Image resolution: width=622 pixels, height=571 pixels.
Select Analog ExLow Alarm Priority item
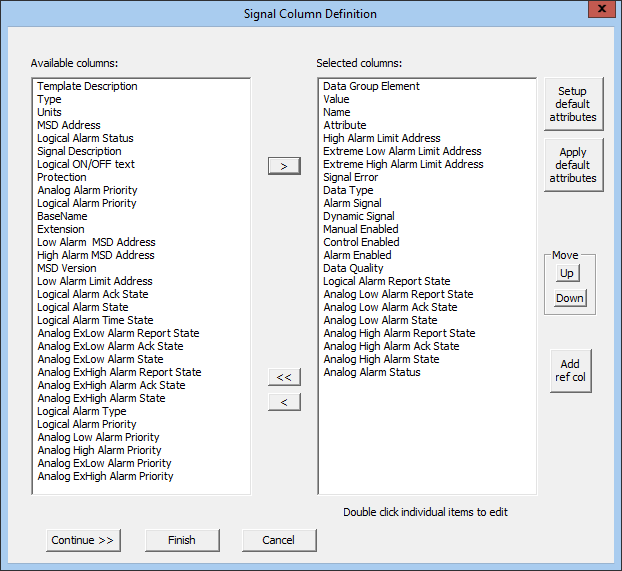coord(104,463)
